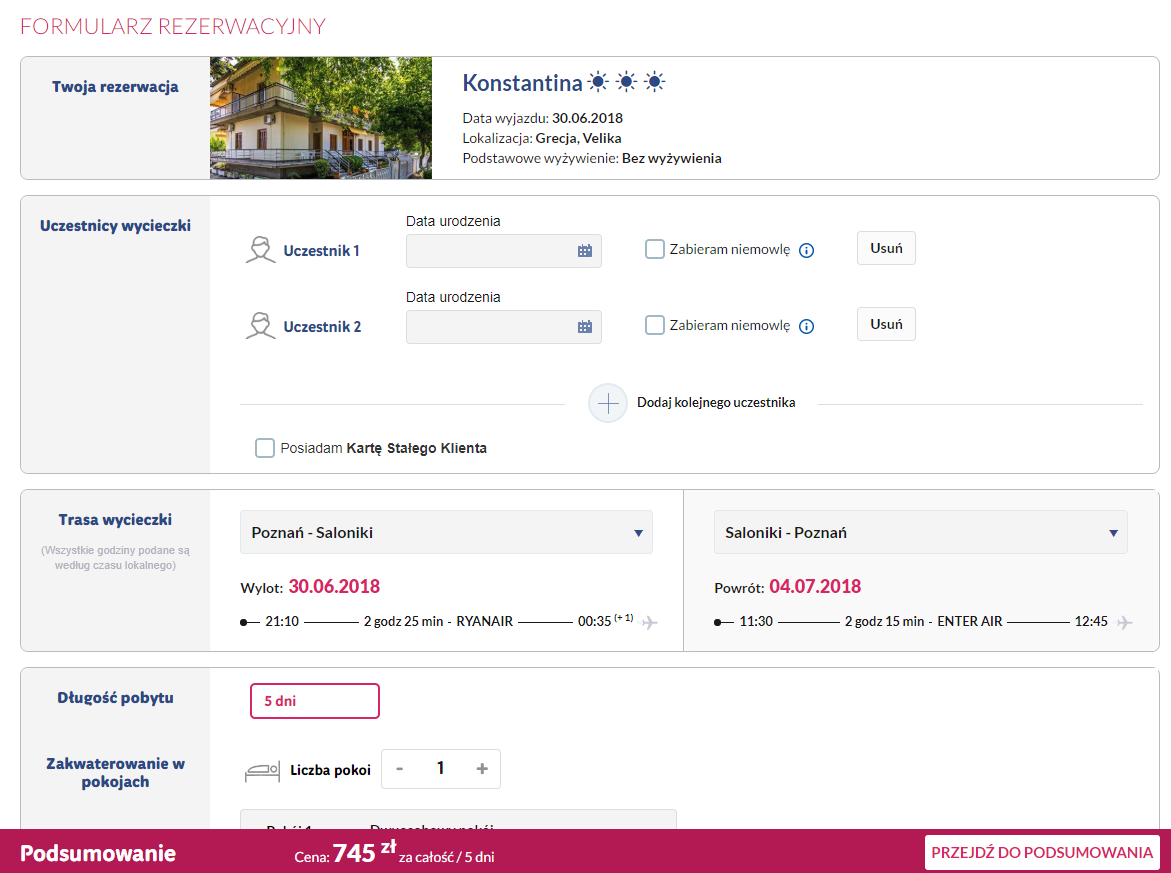Enable Posiadam Kartę Stałego Klienta checkbox

coord(264,448)
